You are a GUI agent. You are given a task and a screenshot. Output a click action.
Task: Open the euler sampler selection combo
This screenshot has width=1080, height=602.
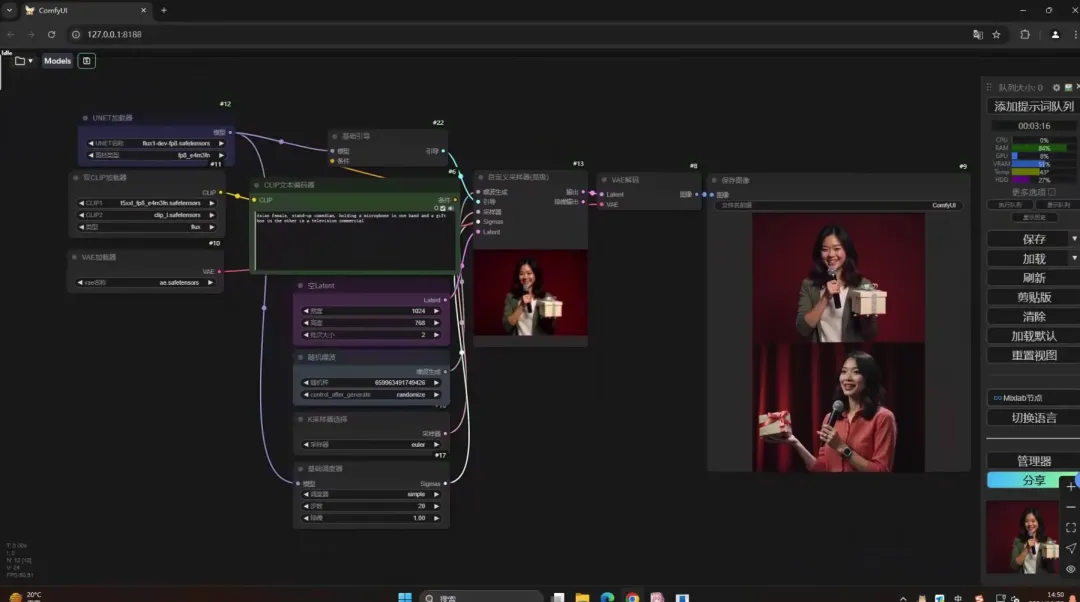click(371, 445)
